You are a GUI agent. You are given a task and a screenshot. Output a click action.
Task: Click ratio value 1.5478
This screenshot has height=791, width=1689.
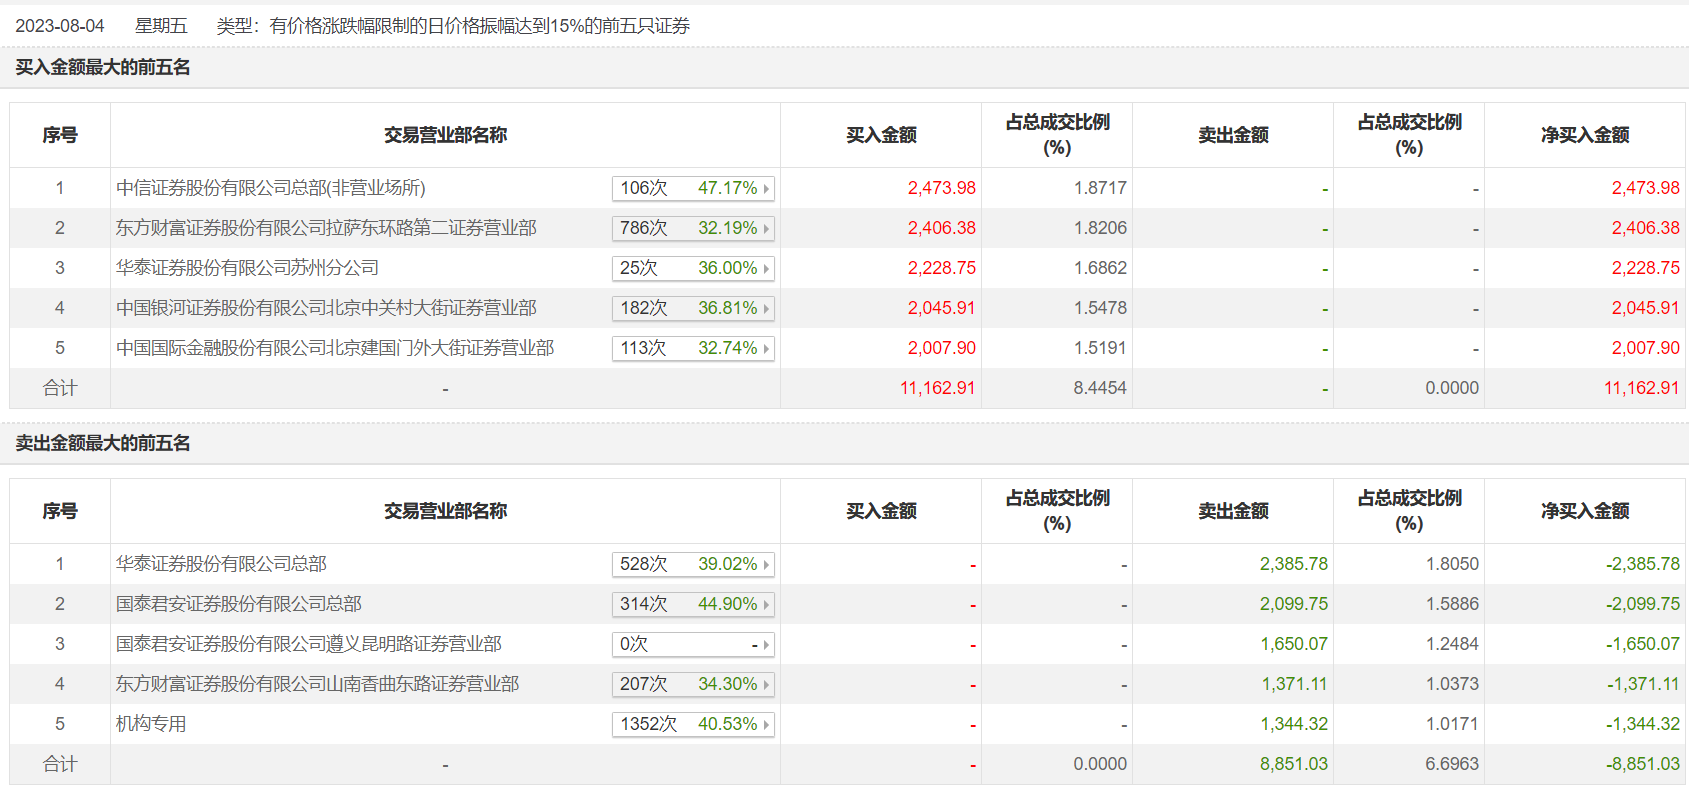pyautogui.click(x=1100, y=308)
